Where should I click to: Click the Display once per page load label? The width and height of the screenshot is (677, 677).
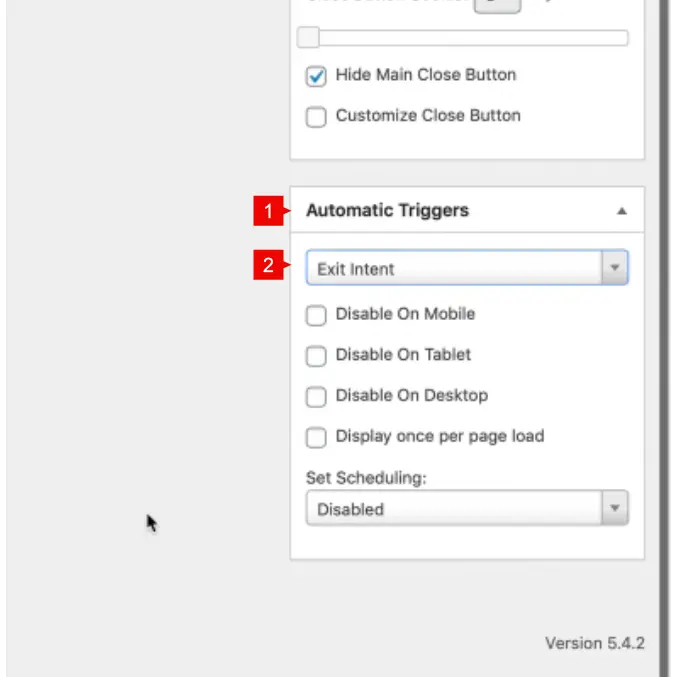(x=439, y=436)
